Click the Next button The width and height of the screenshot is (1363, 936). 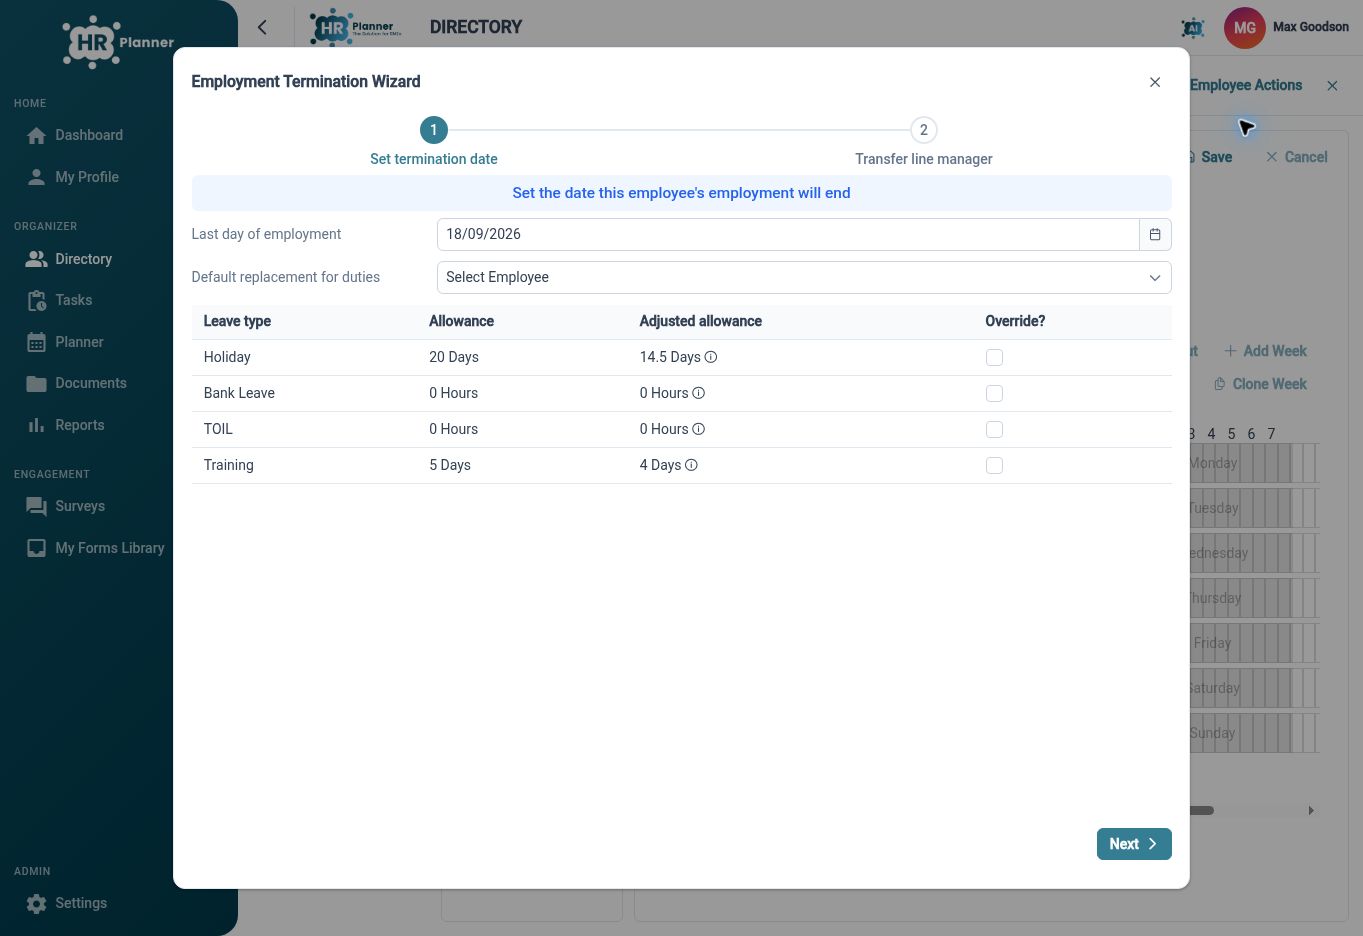[1134, 844]
